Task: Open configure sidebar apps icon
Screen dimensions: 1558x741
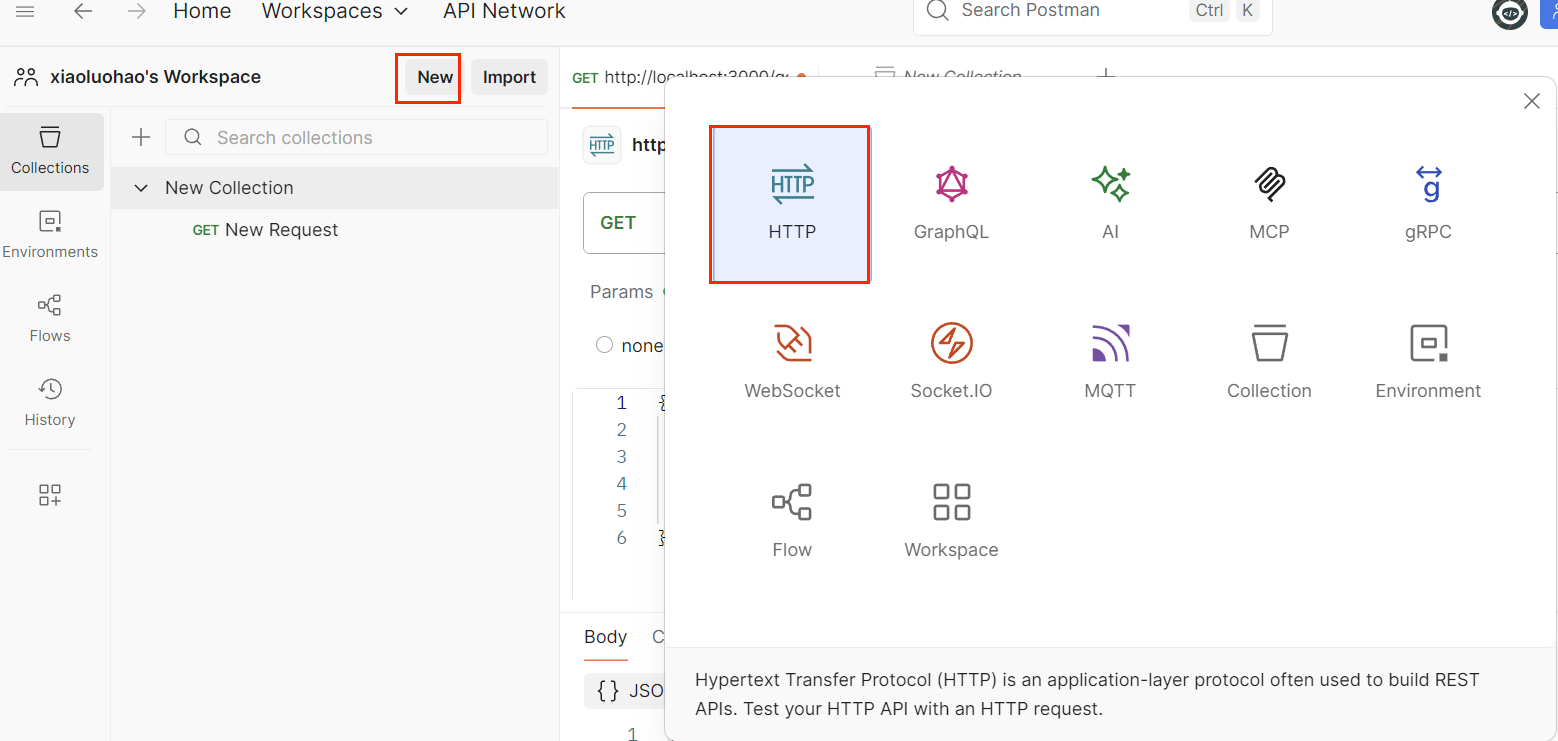Action: 50,494
